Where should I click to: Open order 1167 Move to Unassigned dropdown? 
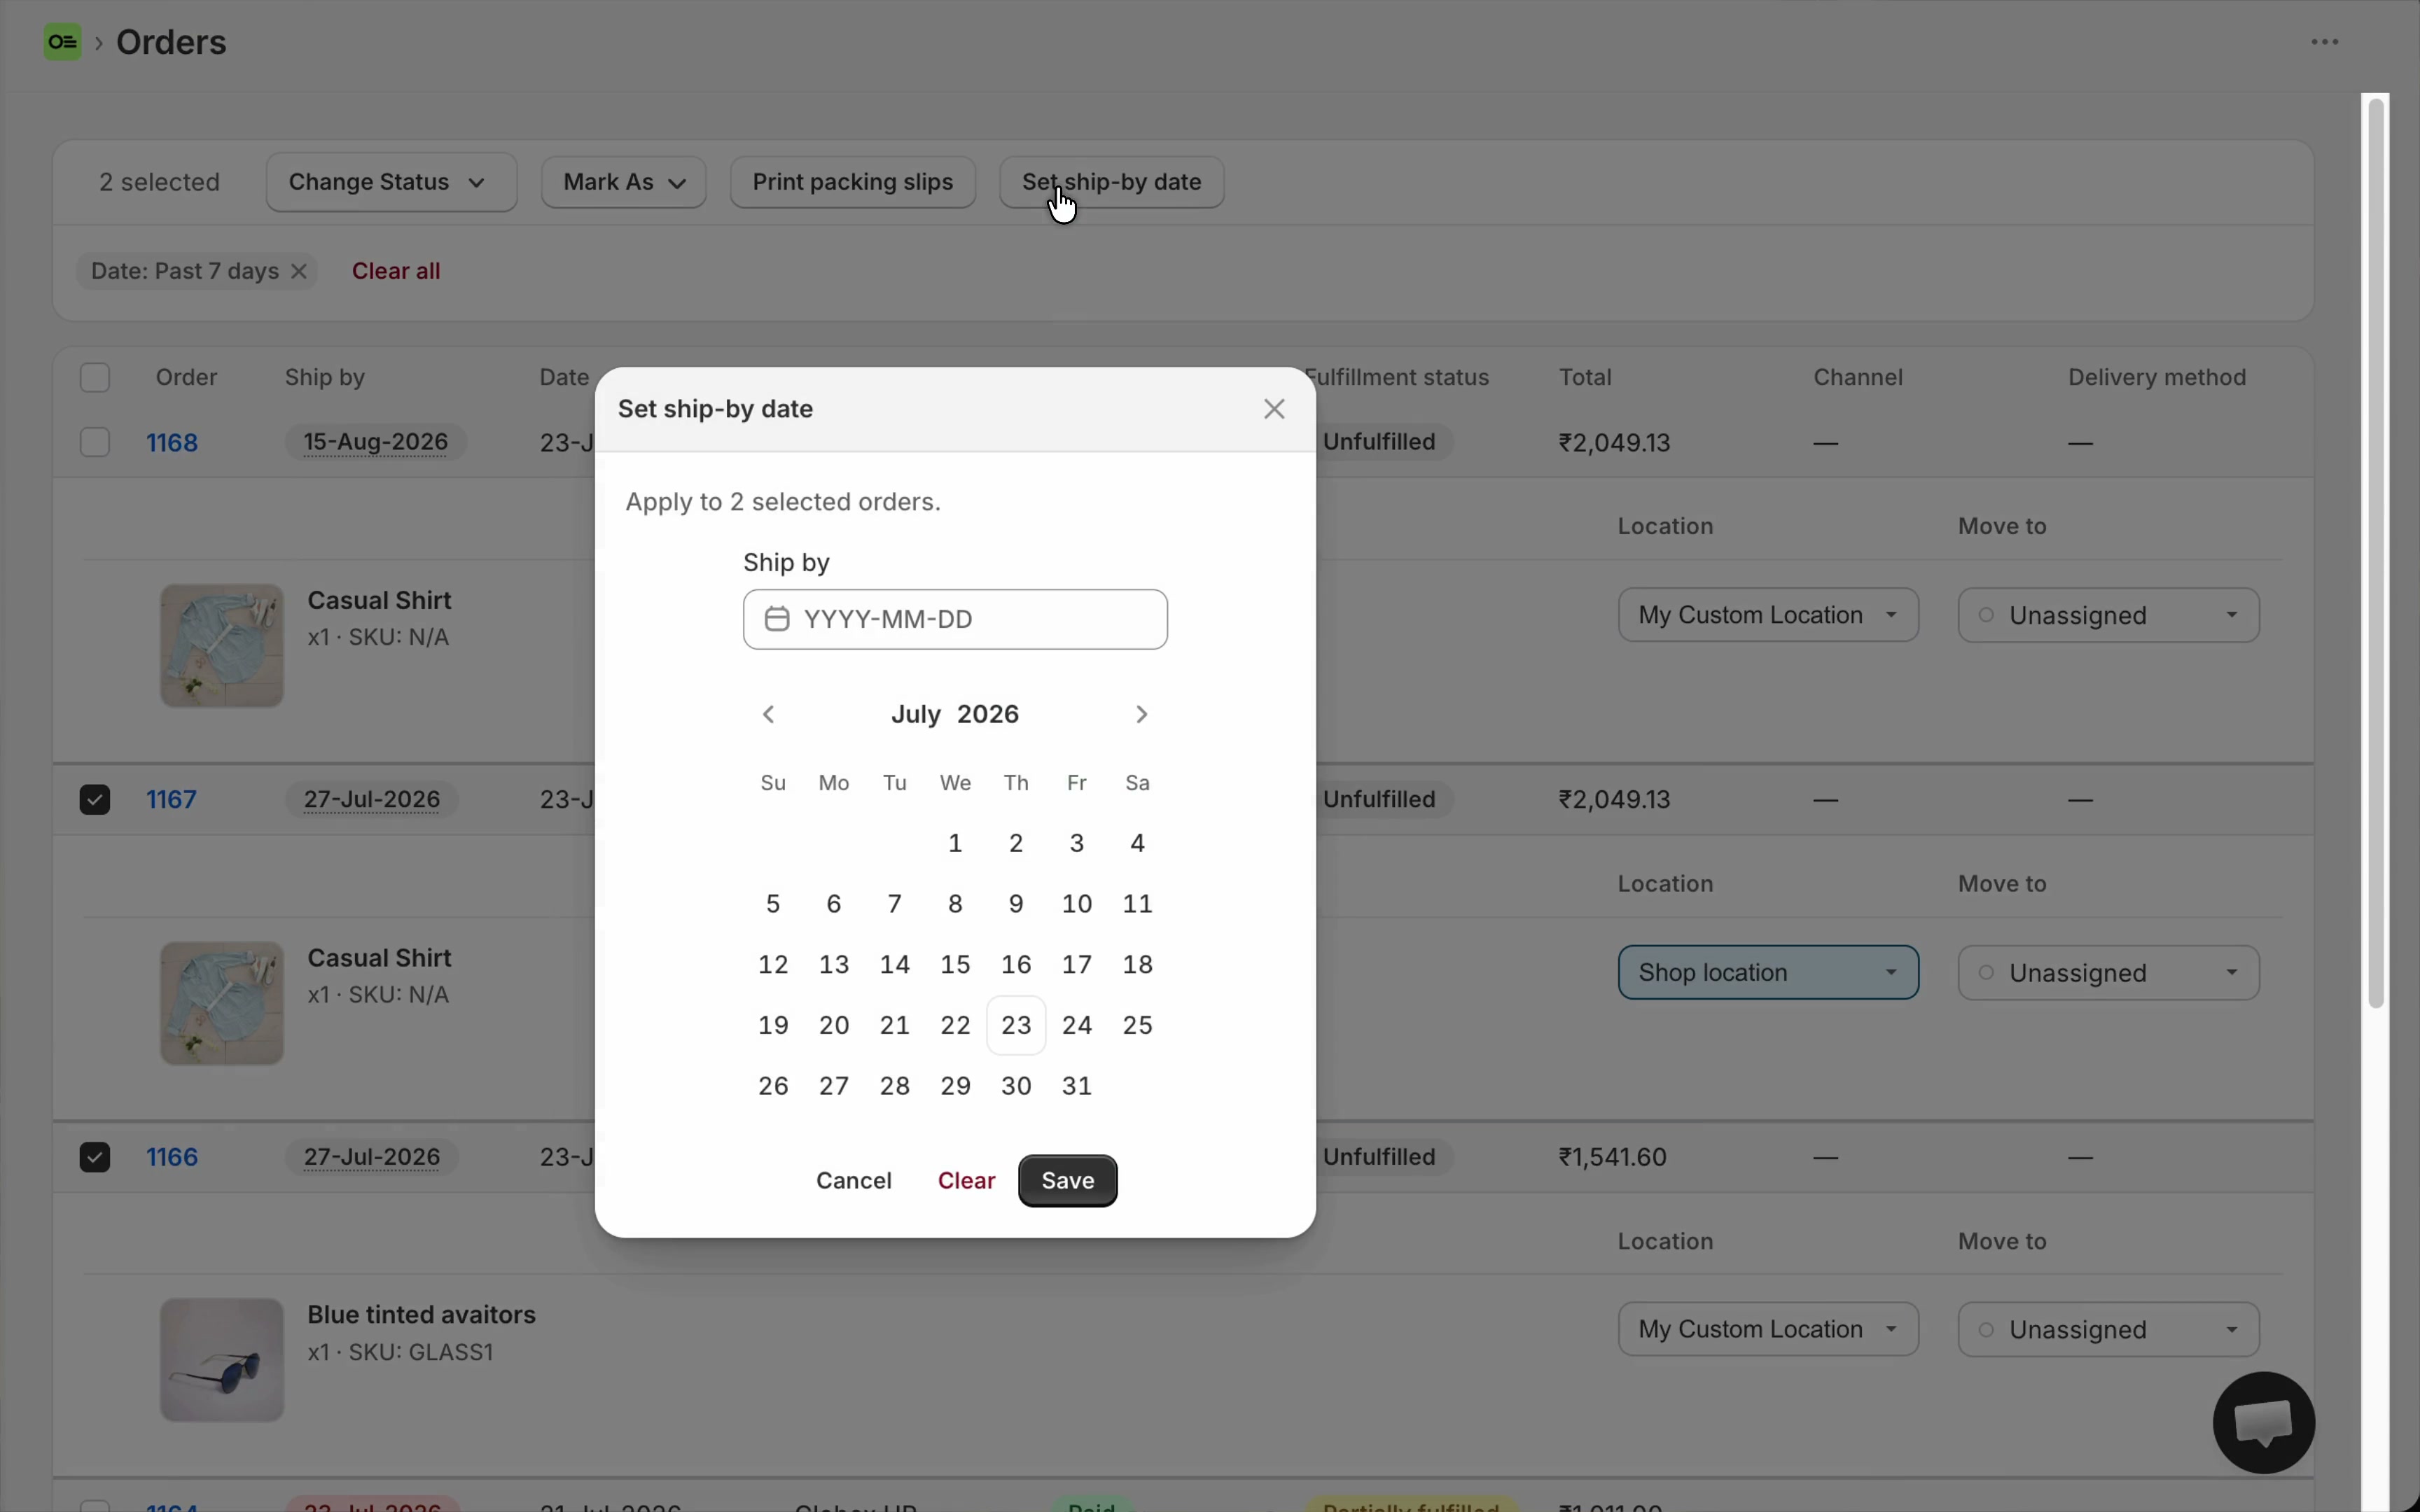pyautogui.click(x=2108, y=973)
